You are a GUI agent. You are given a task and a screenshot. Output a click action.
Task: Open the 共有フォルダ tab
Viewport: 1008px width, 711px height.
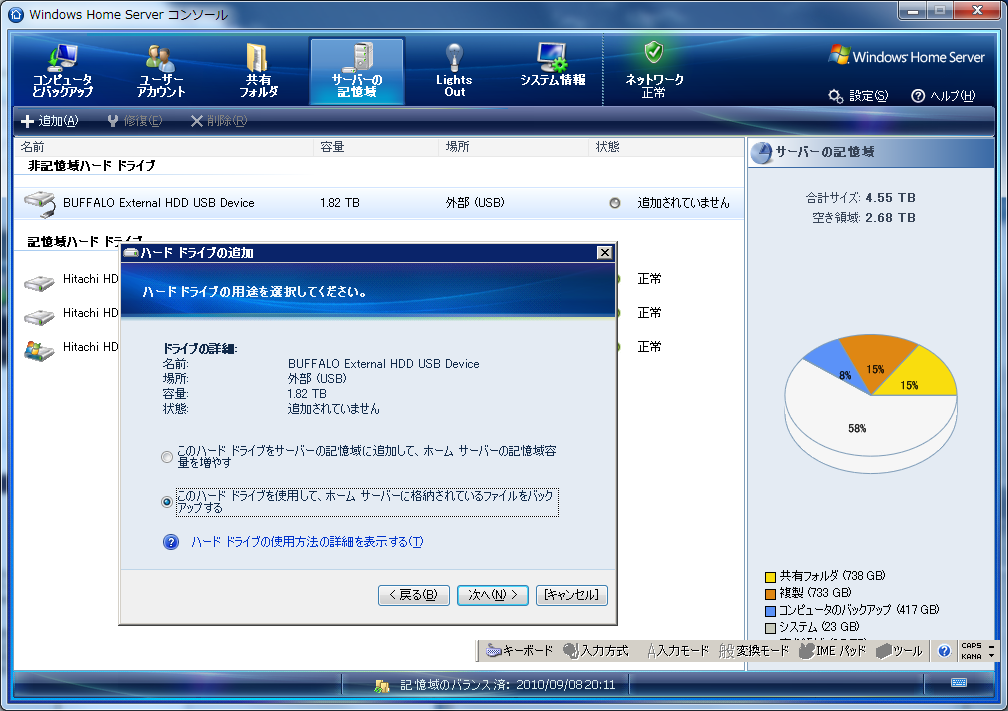[258, 71]
